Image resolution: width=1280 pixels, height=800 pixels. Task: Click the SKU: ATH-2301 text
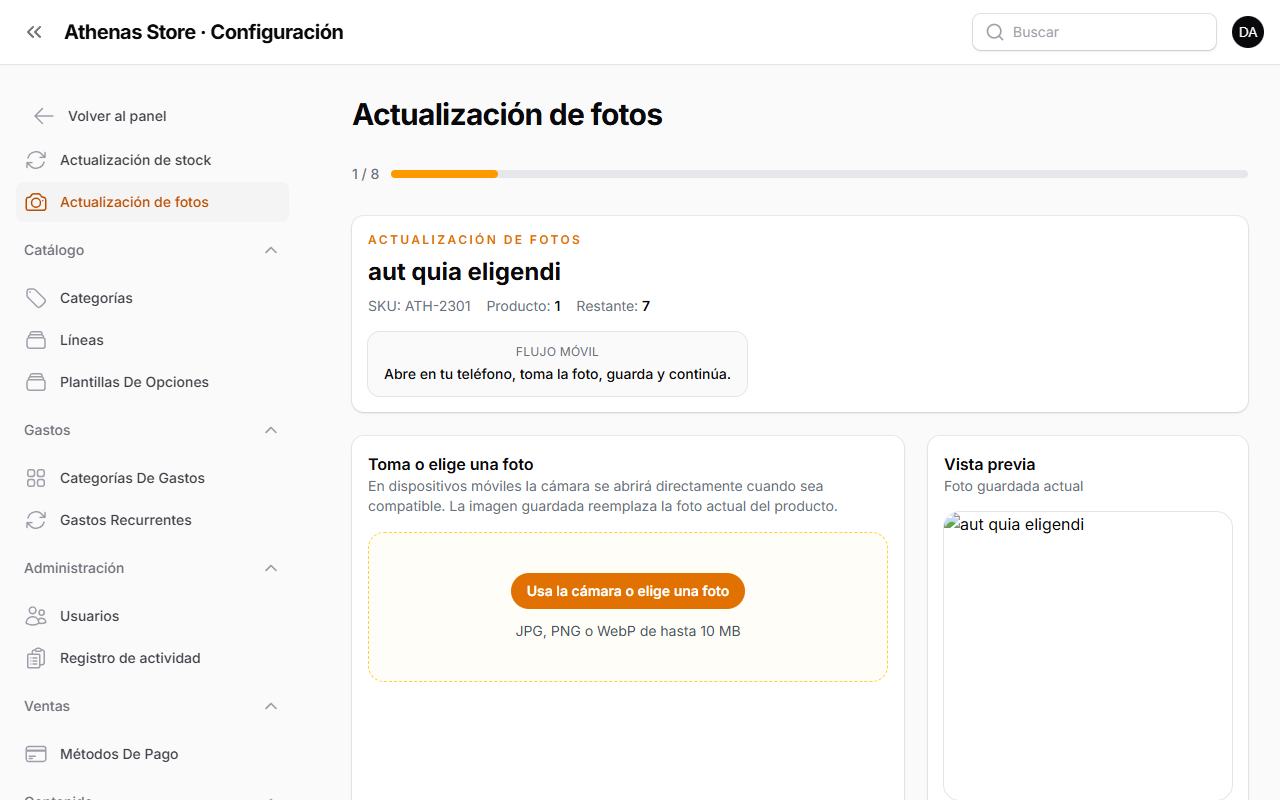(x=419, y=306)
